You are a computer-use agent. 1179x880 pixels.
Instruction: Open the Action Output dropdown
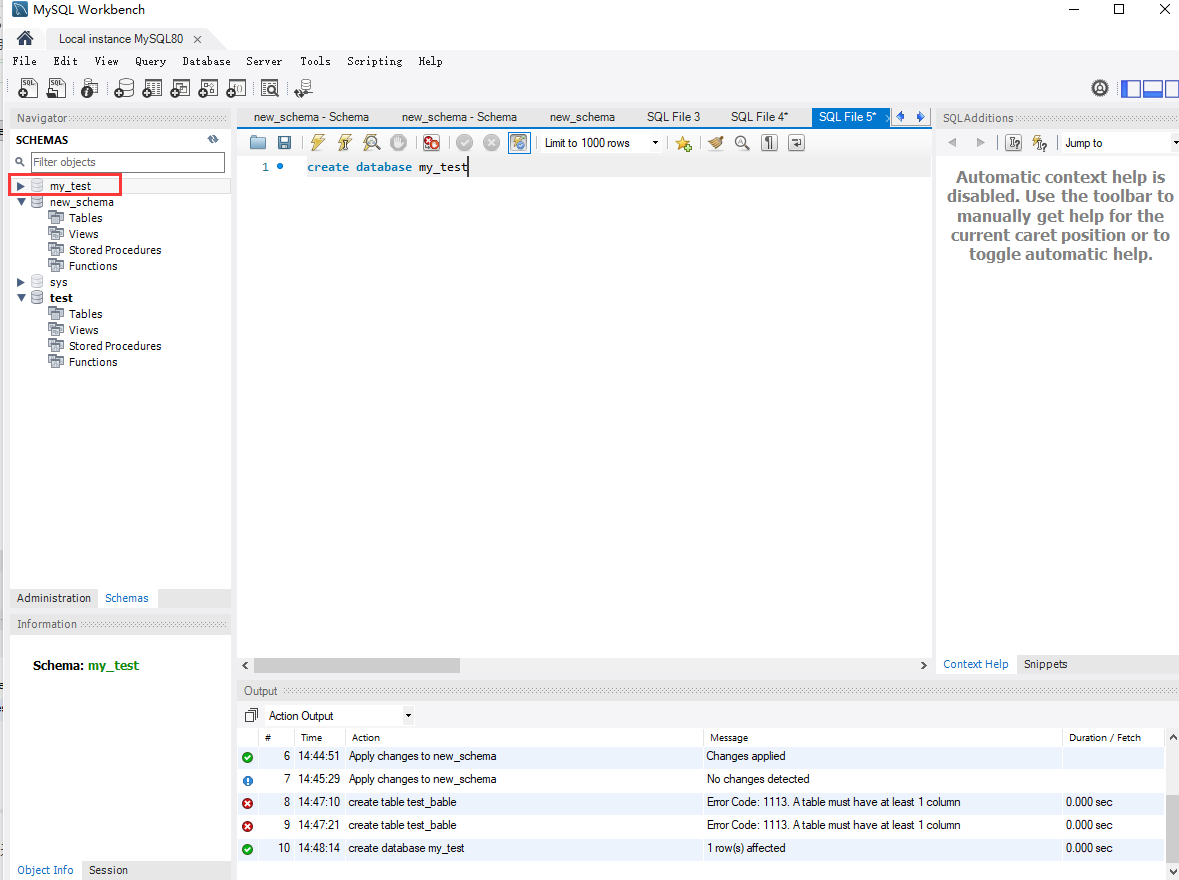pyautogui.click(x=408, y=716)
